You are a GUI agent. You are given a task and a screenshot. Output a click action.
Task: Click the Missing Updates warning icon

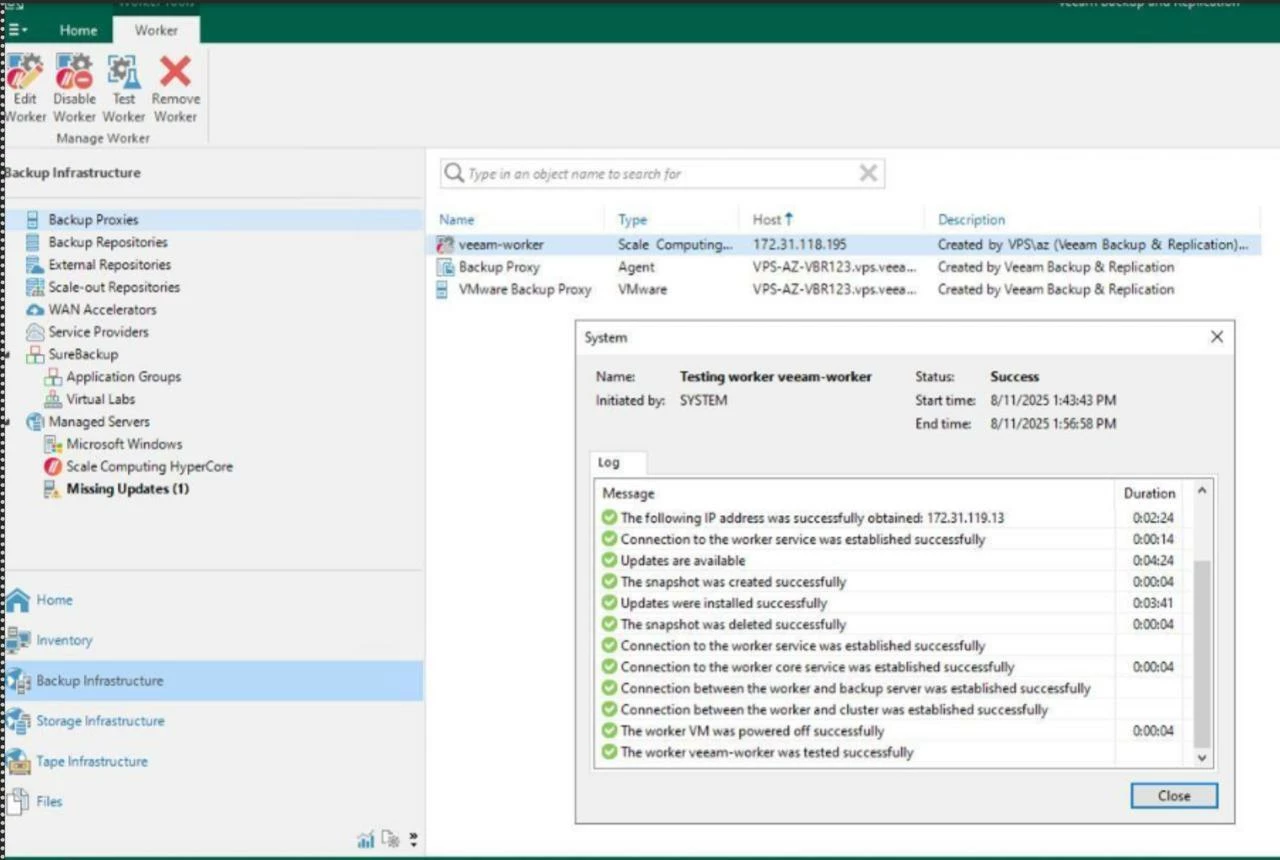(x=53, y=489)
